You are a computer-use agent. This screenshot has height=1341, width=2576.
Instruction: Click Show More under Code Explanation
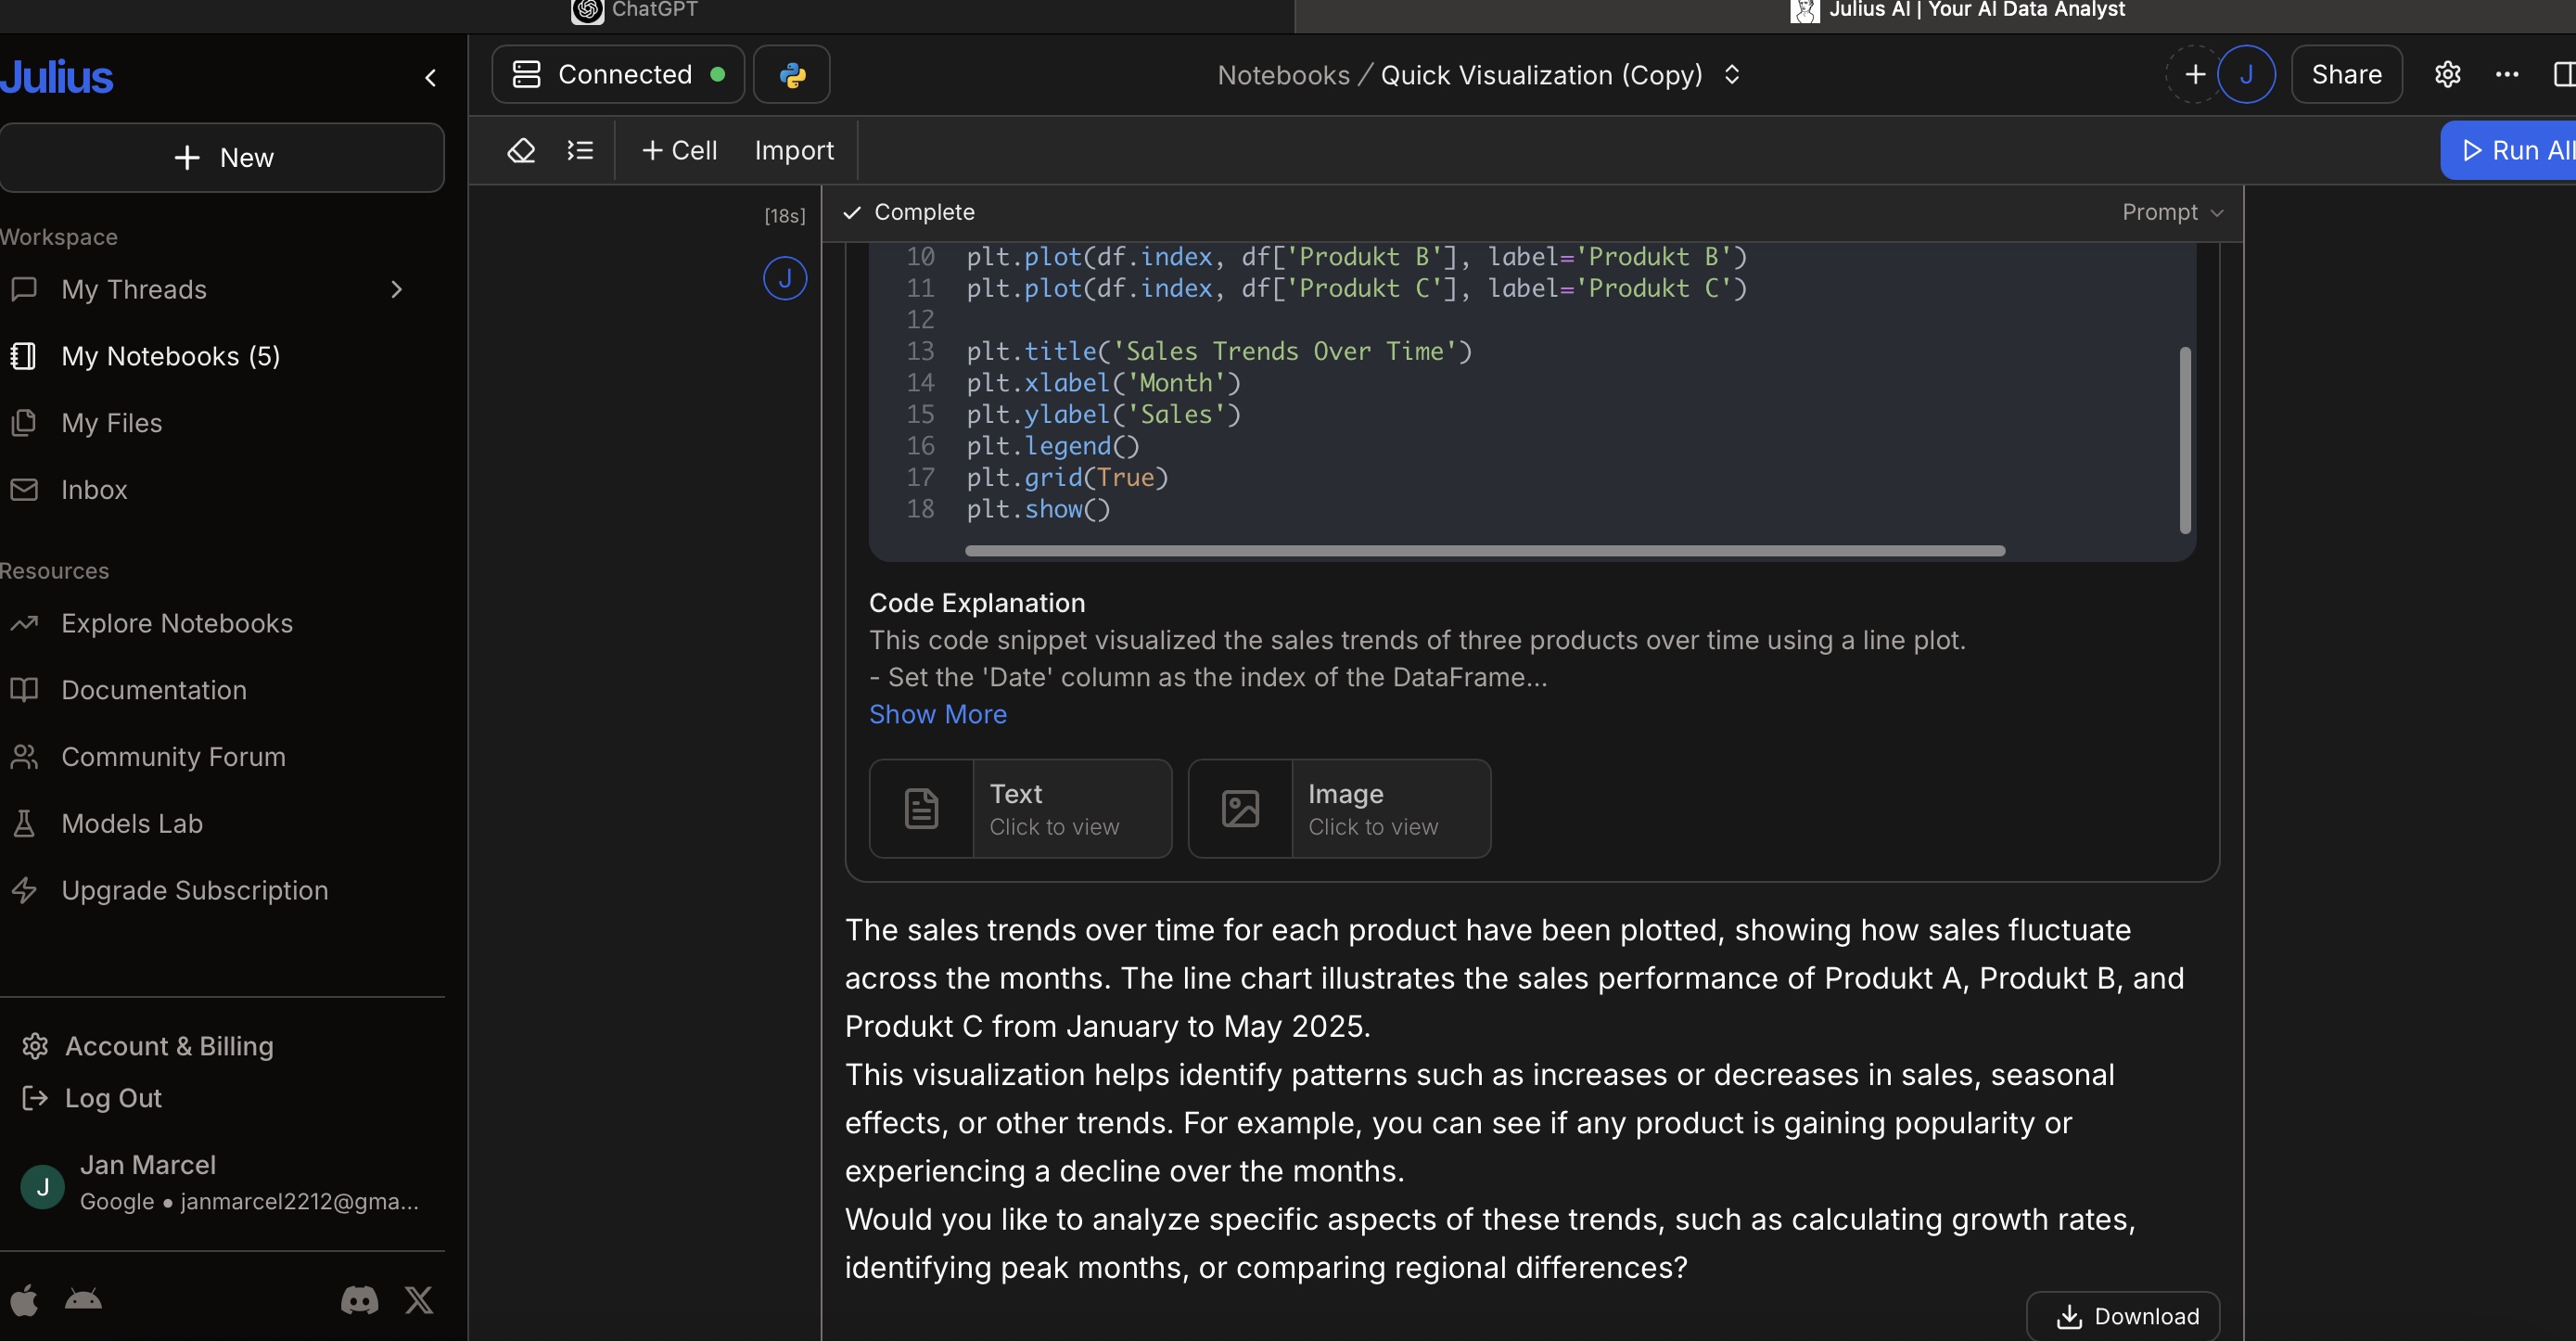point(938,714)
